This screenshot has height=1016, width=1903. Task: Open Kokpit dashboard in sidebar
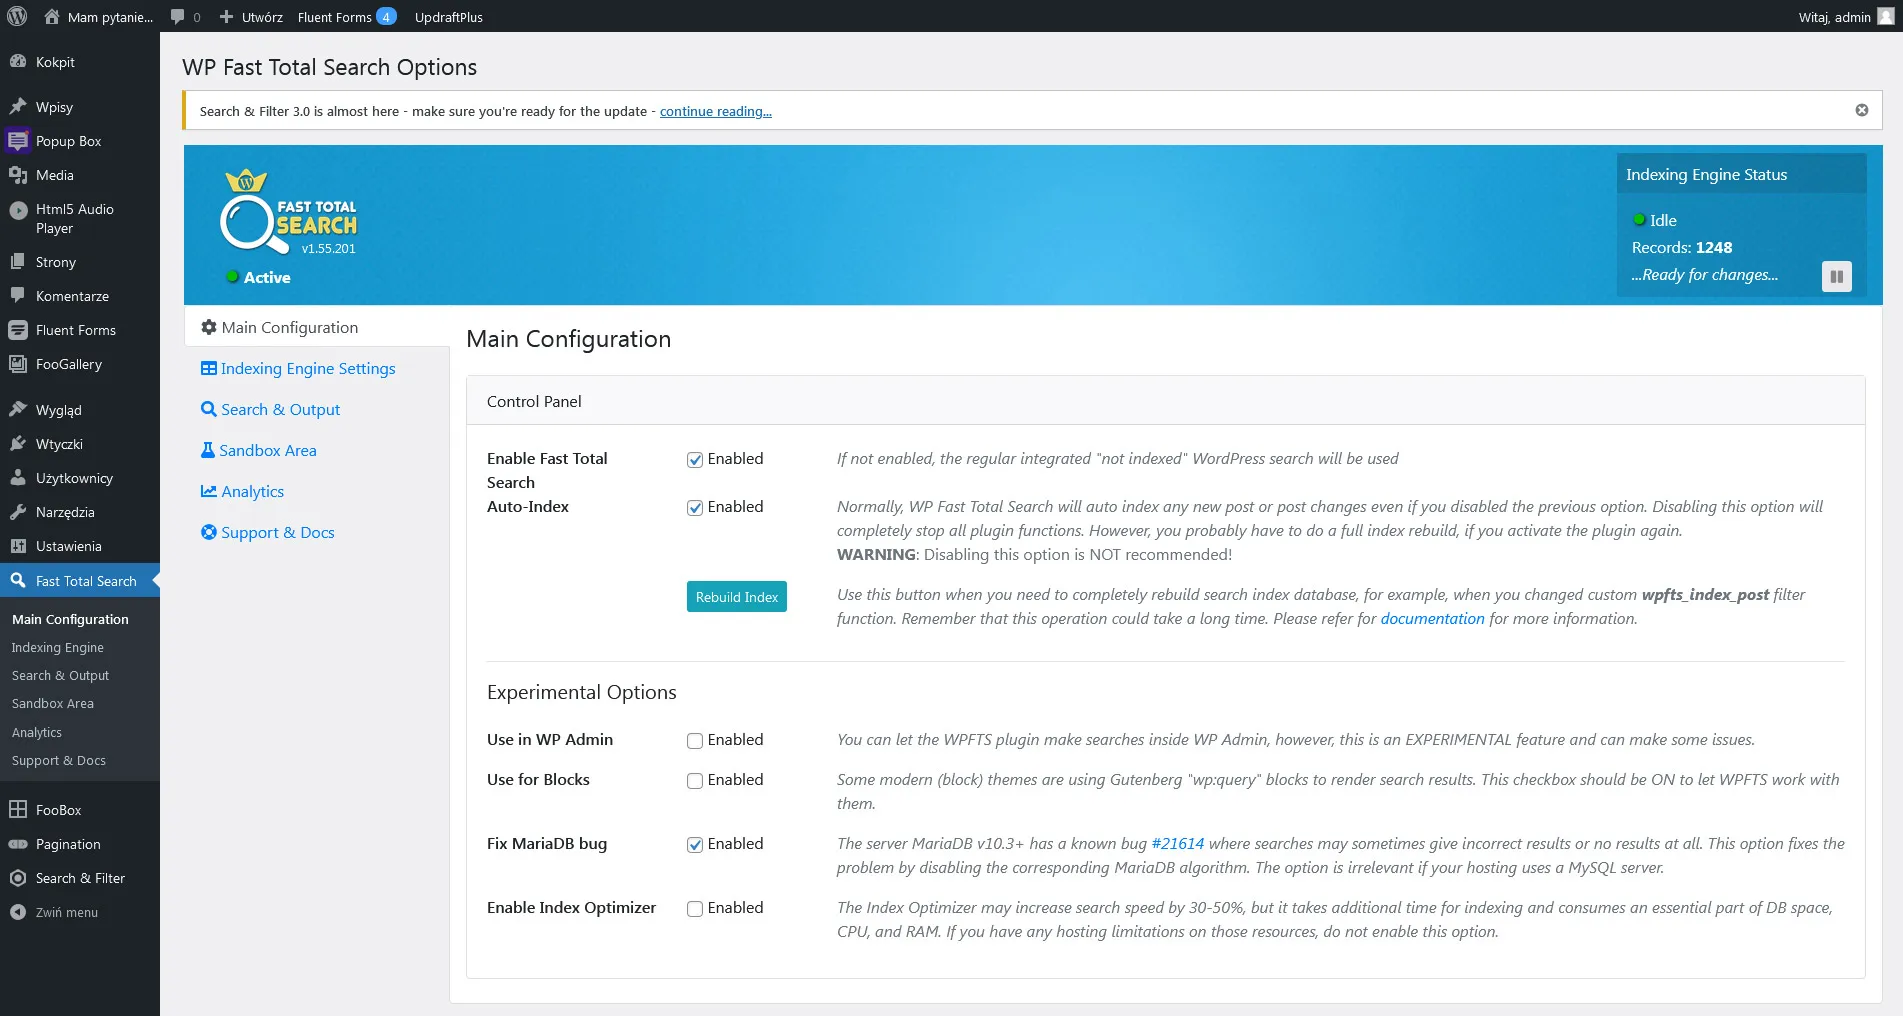(55, 62)
